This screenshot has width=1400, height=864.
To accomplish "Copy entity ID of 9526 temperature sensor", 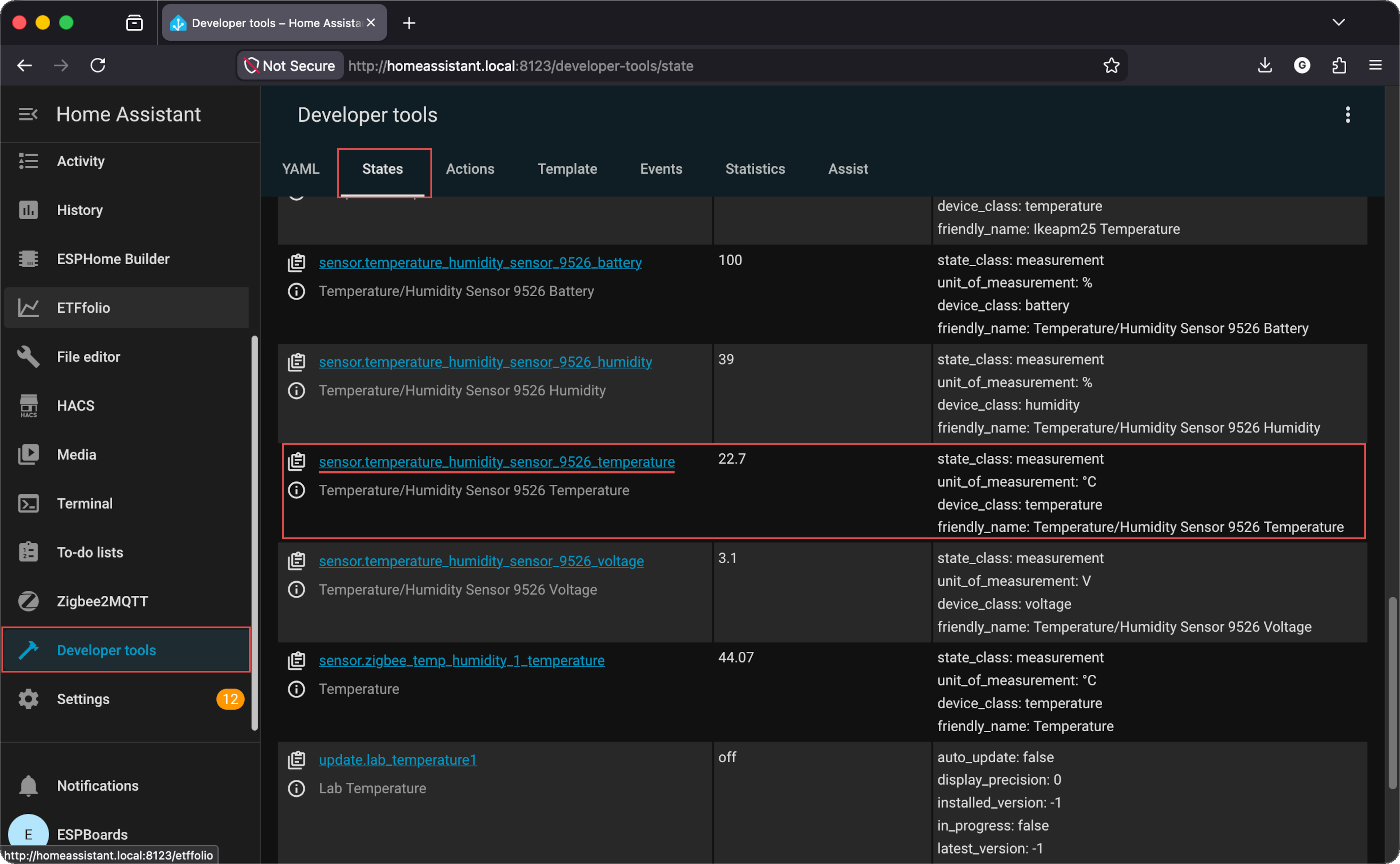I will tap(296, 462).
